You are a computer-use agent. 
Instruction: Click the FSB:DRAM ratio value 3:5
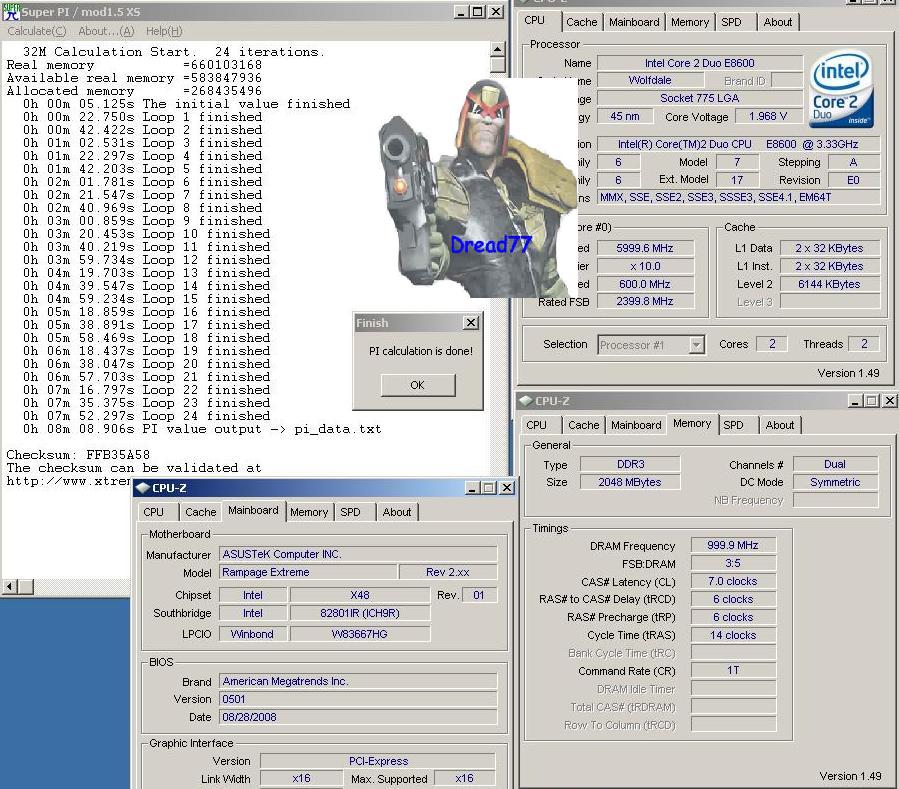(x=733, y=563)
